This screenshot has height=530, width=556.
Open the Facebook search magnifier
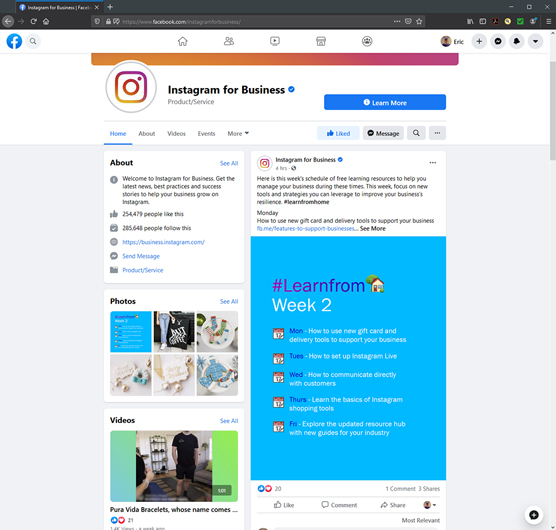[x=33, y=41]
